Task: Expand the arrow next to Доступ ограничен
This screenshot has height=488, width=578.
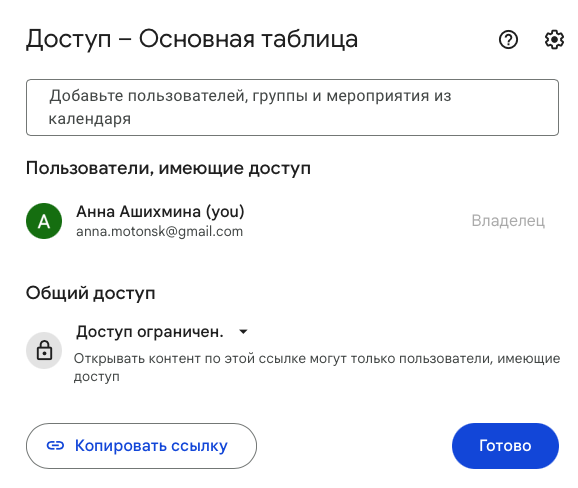Action: [x=243, y=332]
